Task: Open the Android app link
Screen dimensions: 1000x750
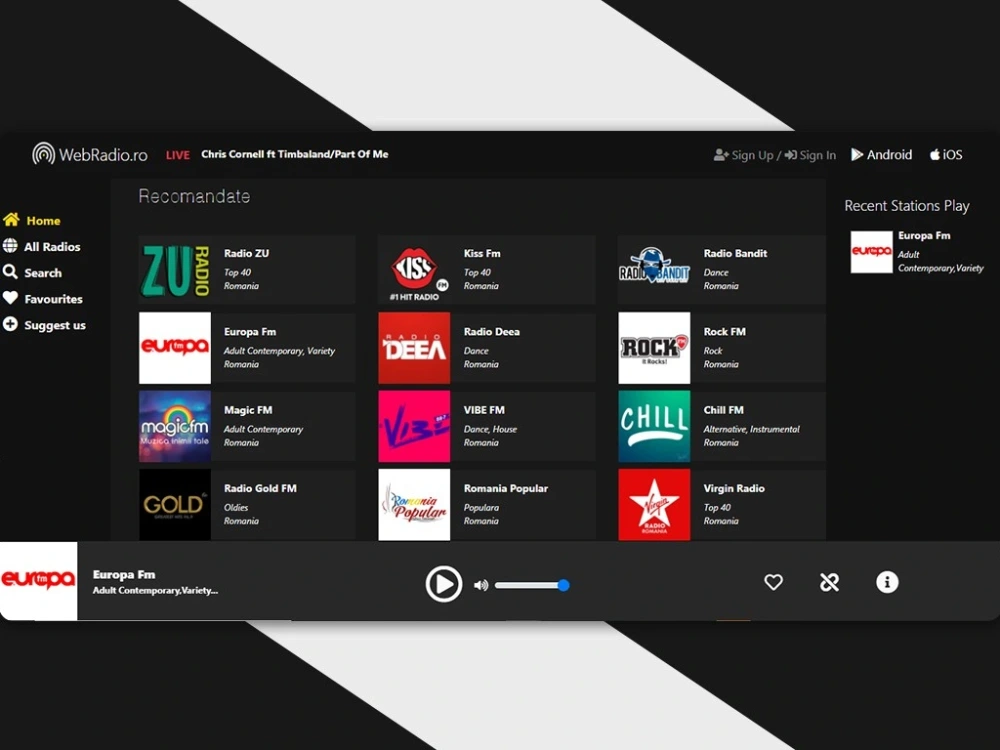Action: click(x=881, y=155)
